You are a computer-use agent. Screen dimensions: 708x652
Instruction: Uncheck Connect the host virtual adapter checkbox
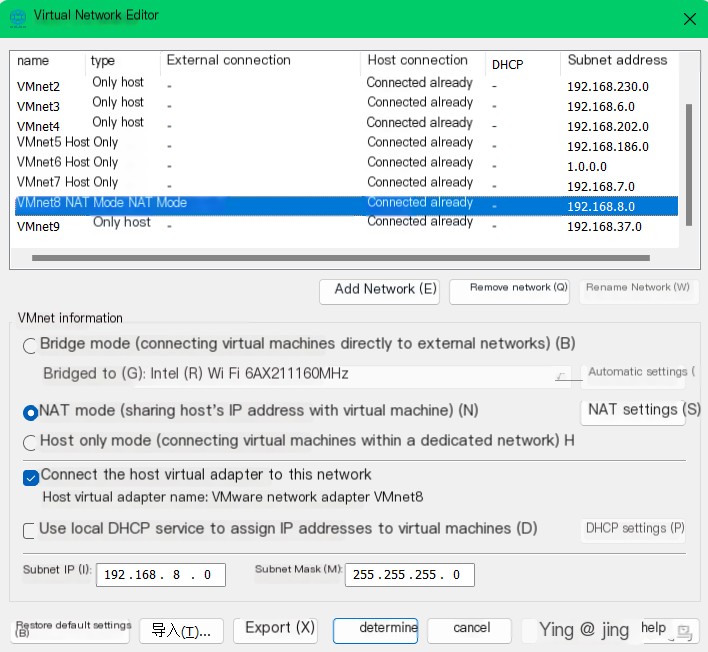(x=31, y=478)
